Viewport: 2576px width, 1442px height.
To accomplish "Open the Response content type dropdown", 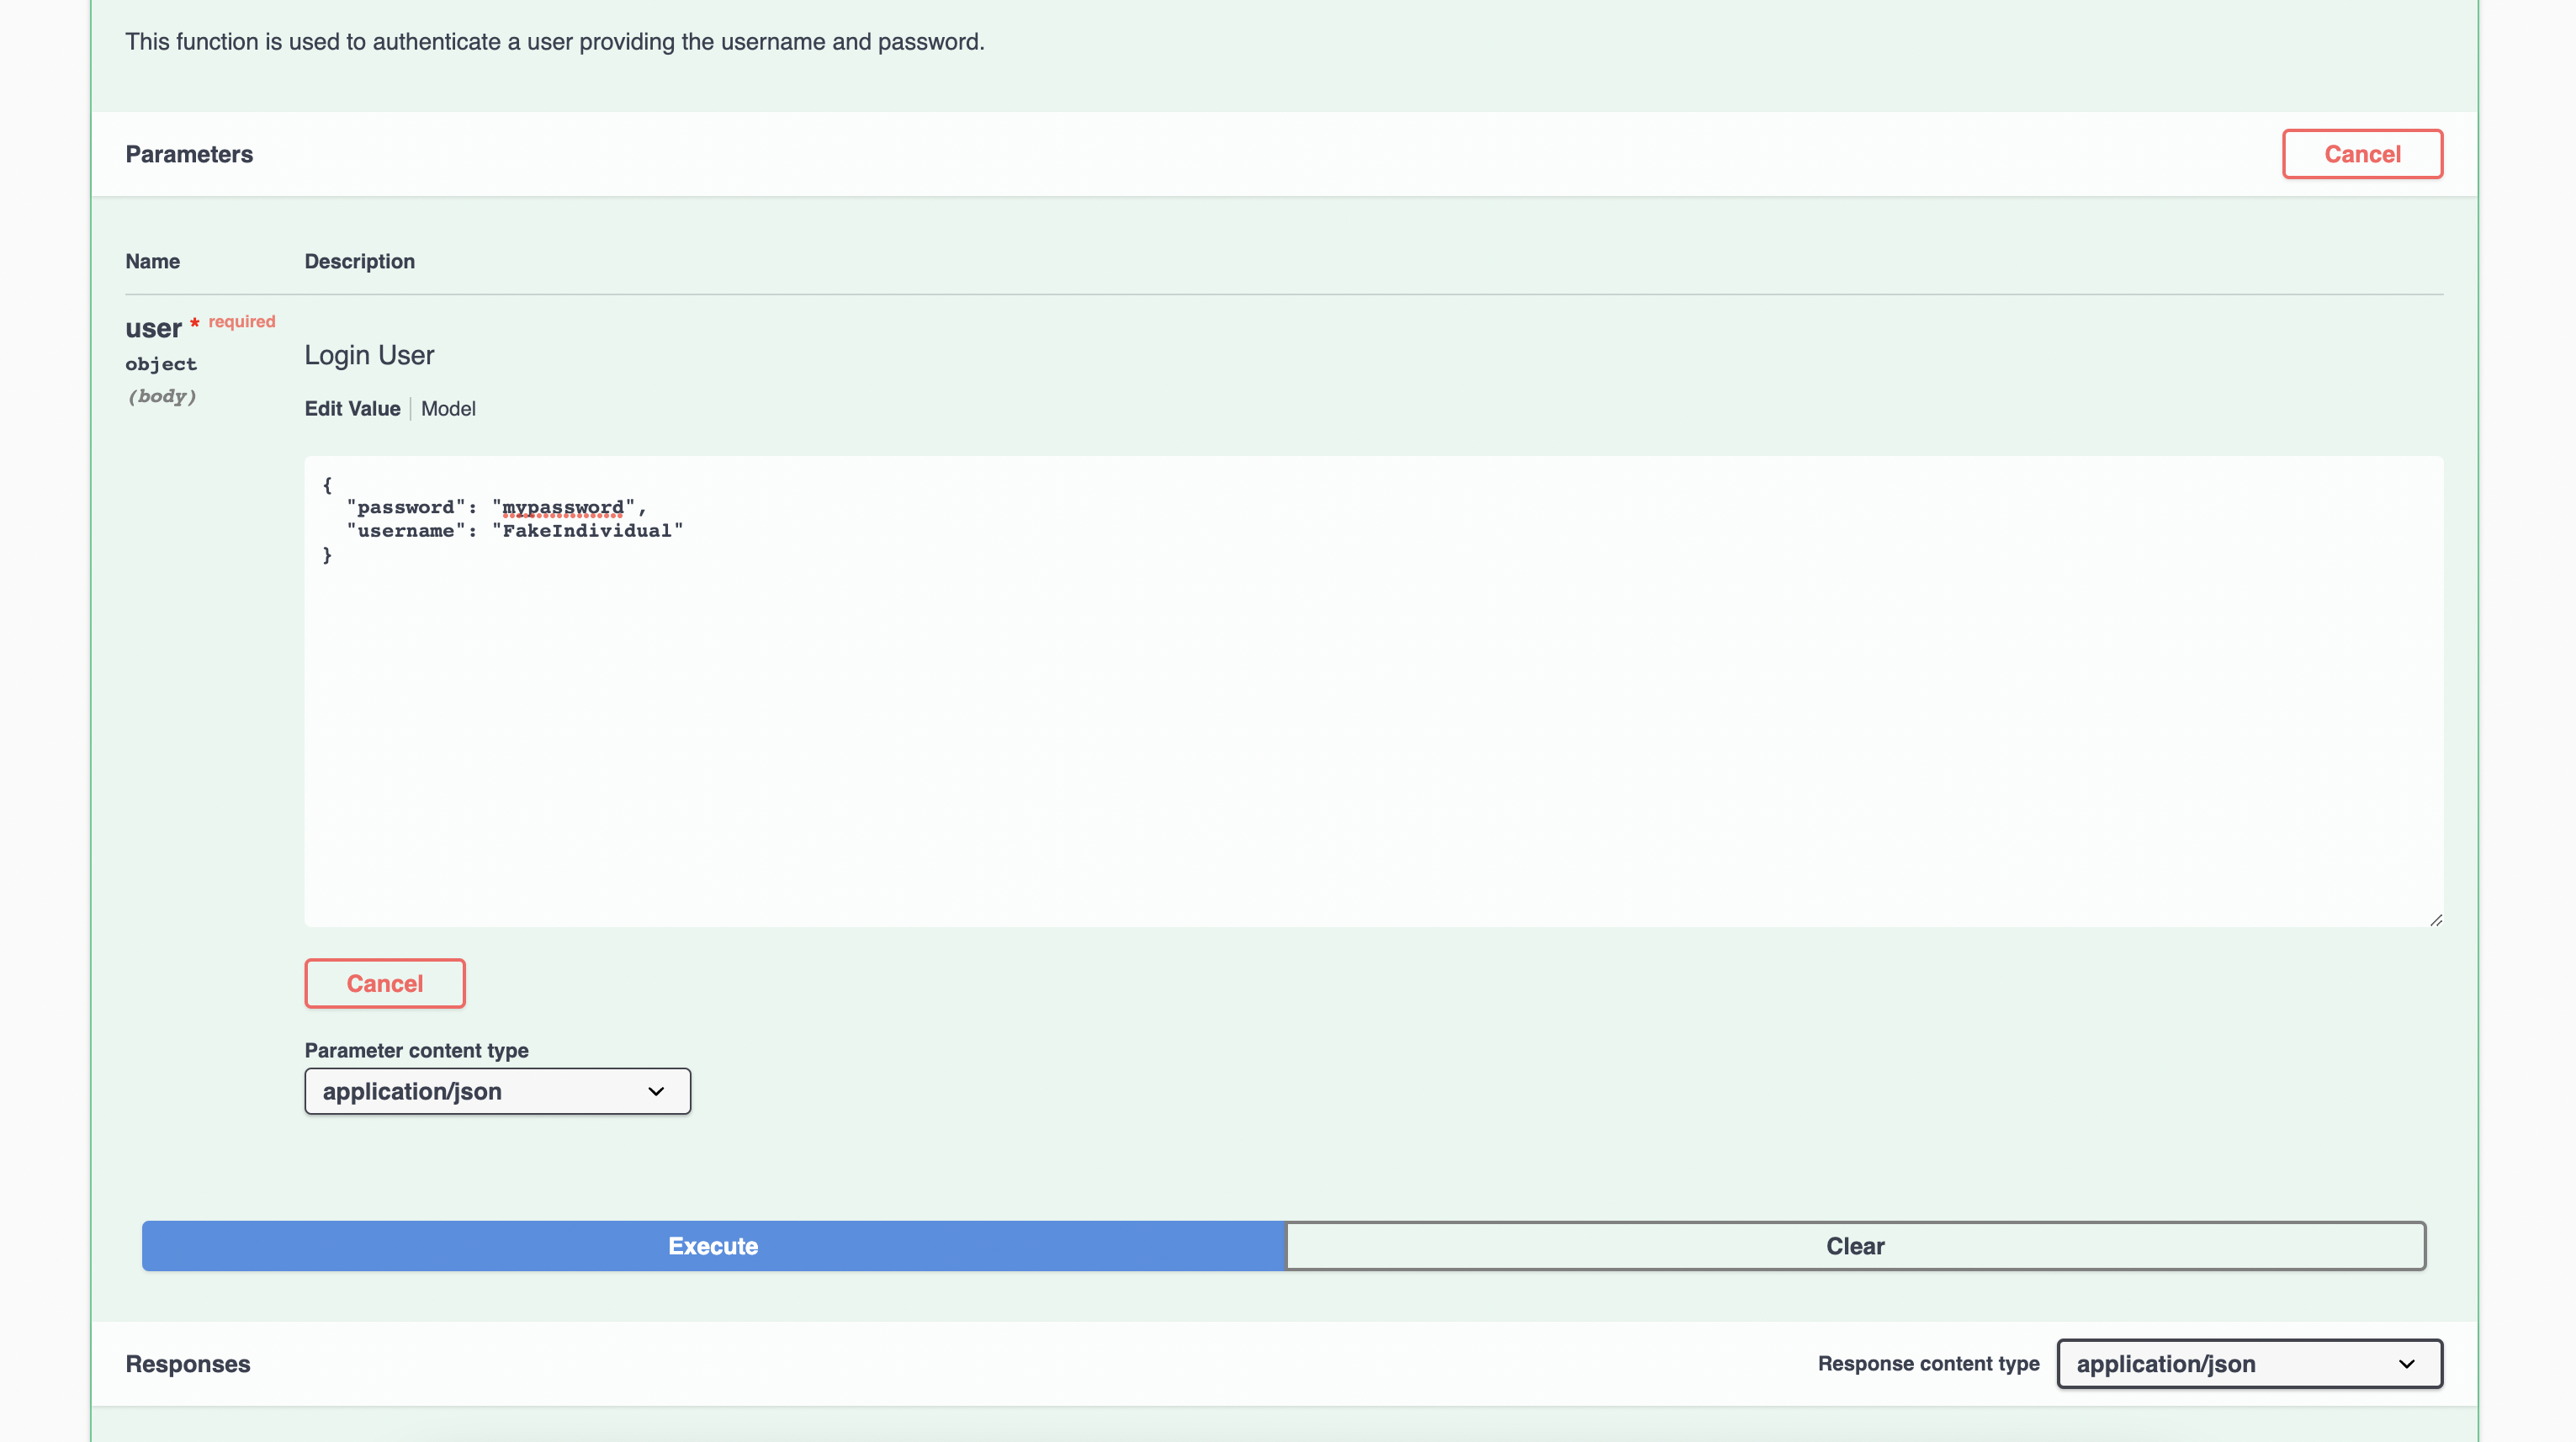I will tap(2249, 1364).
